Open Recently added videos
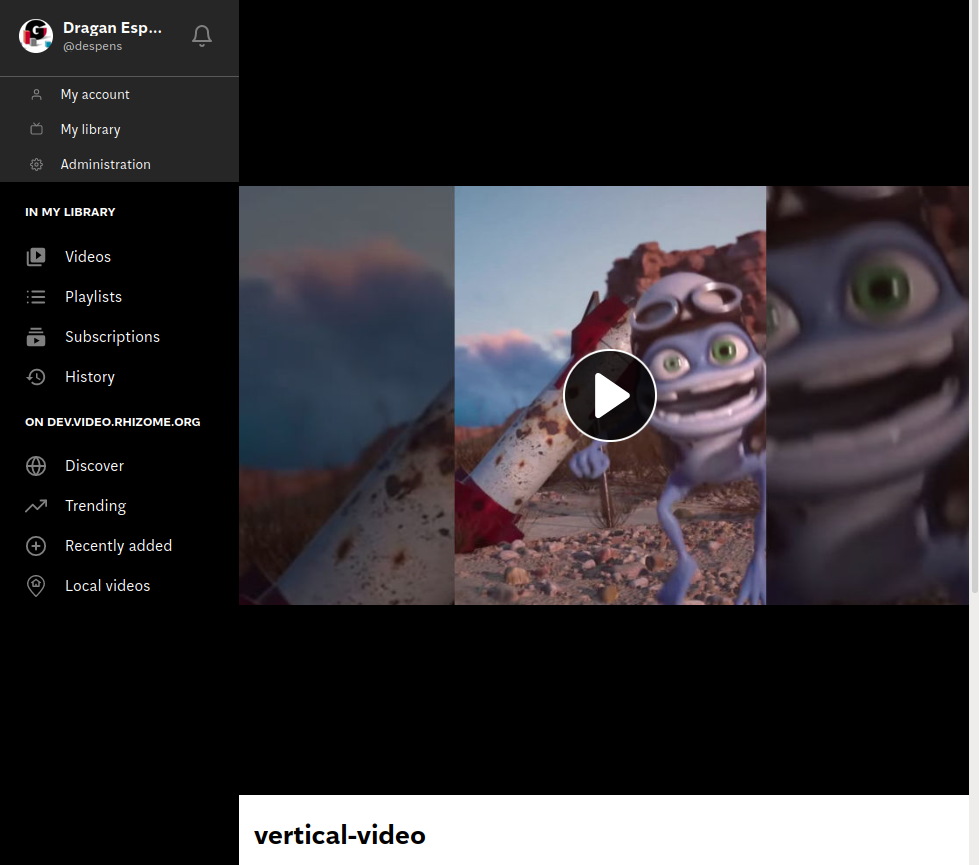Viewport: 979px width, 865px height. (x=119, y=546)
